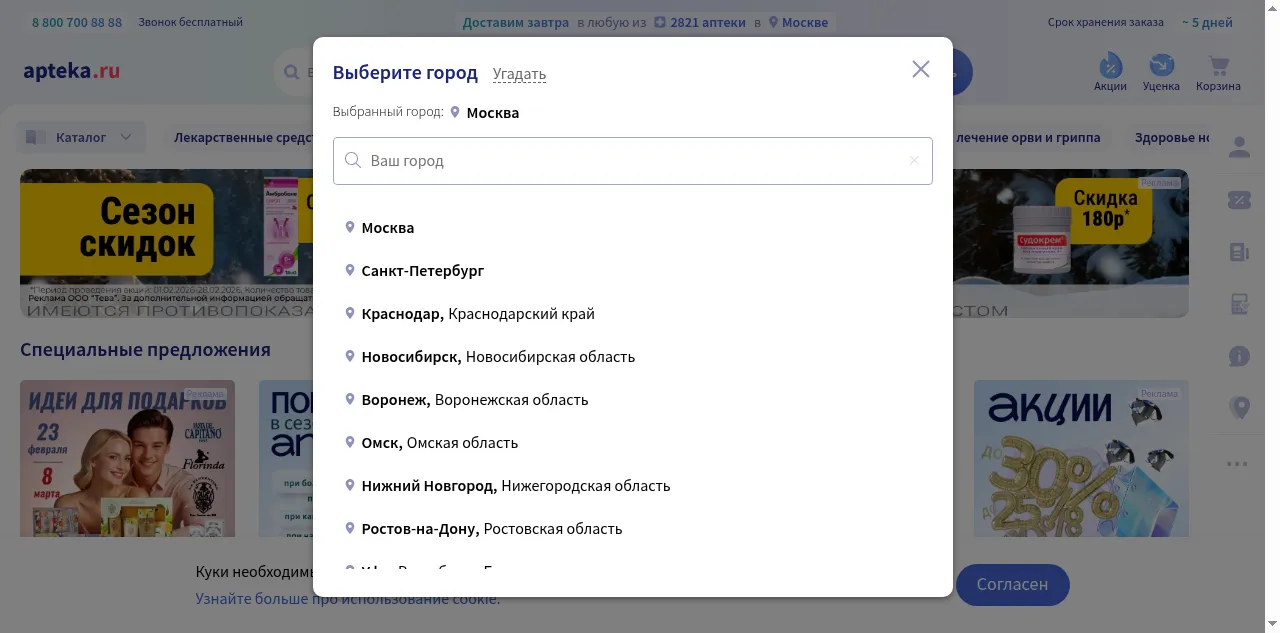Open the Корзина shopping cart

pyautogui.click(x=1218, y=73)
